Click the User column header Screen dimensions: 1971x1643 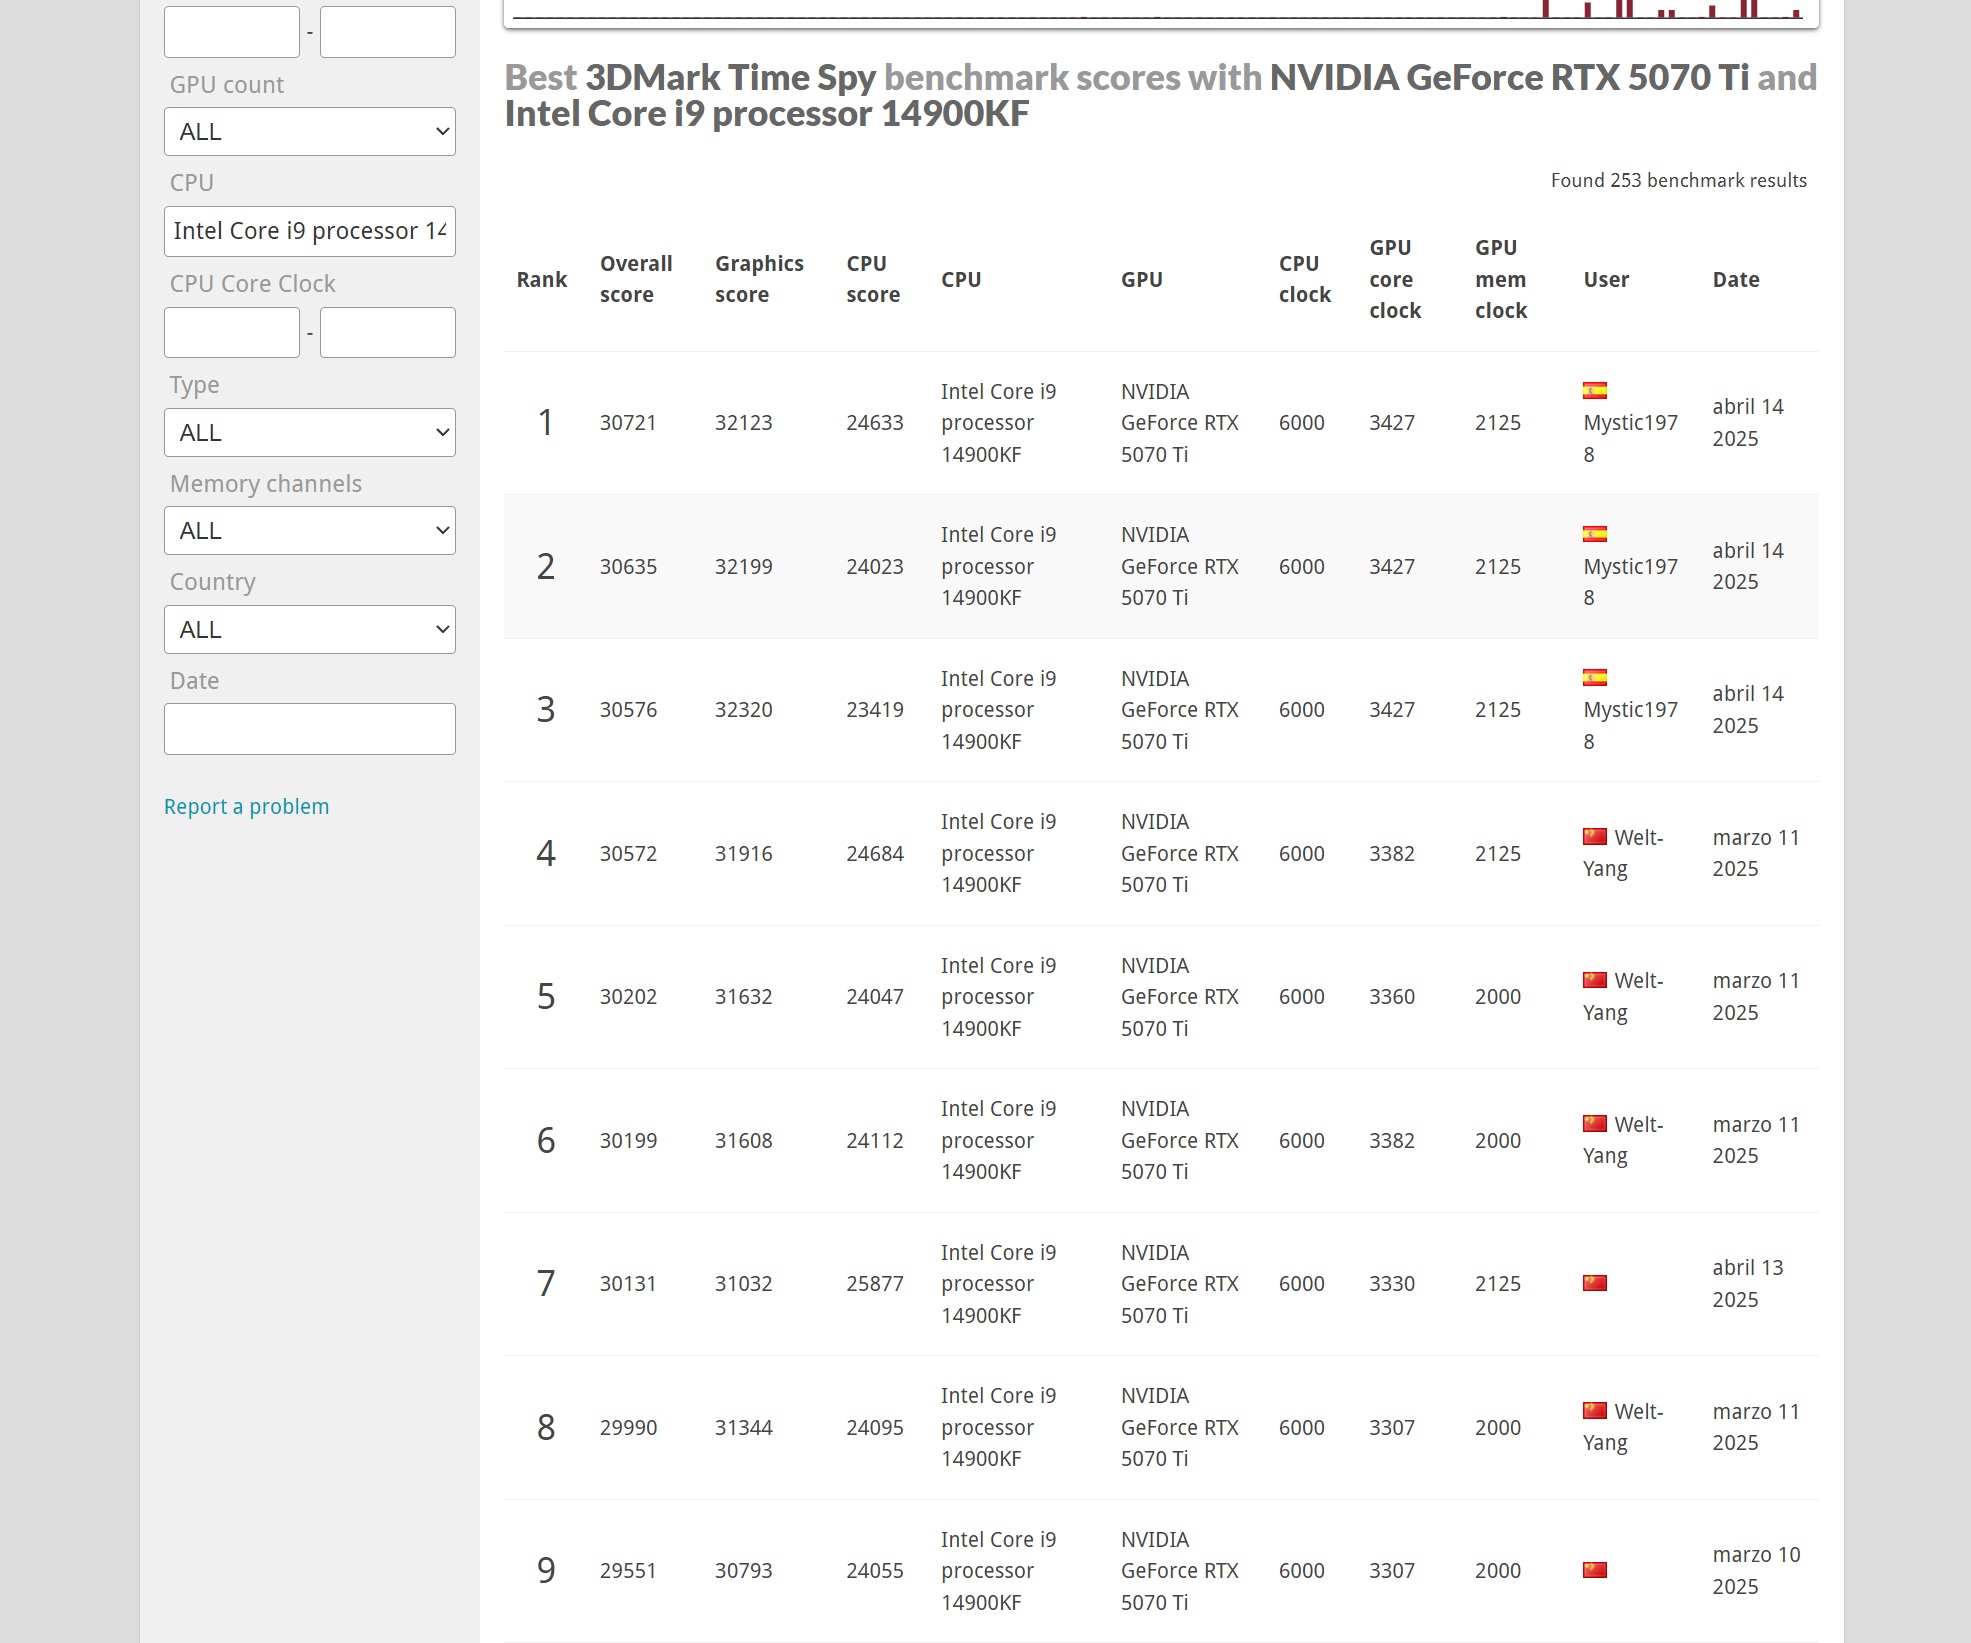(x=1606, y=279)
